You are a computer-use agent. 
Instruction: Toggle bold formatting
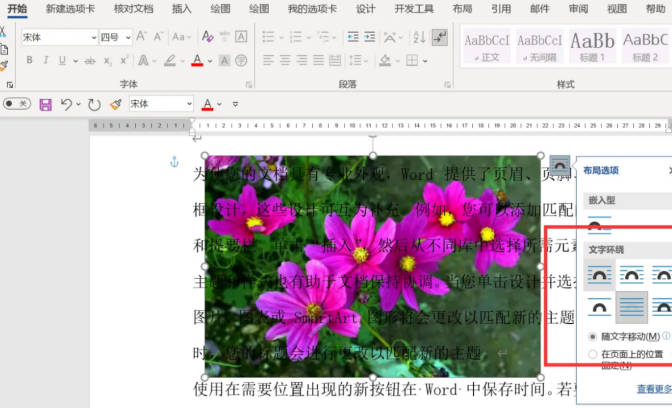coord(29,60)
